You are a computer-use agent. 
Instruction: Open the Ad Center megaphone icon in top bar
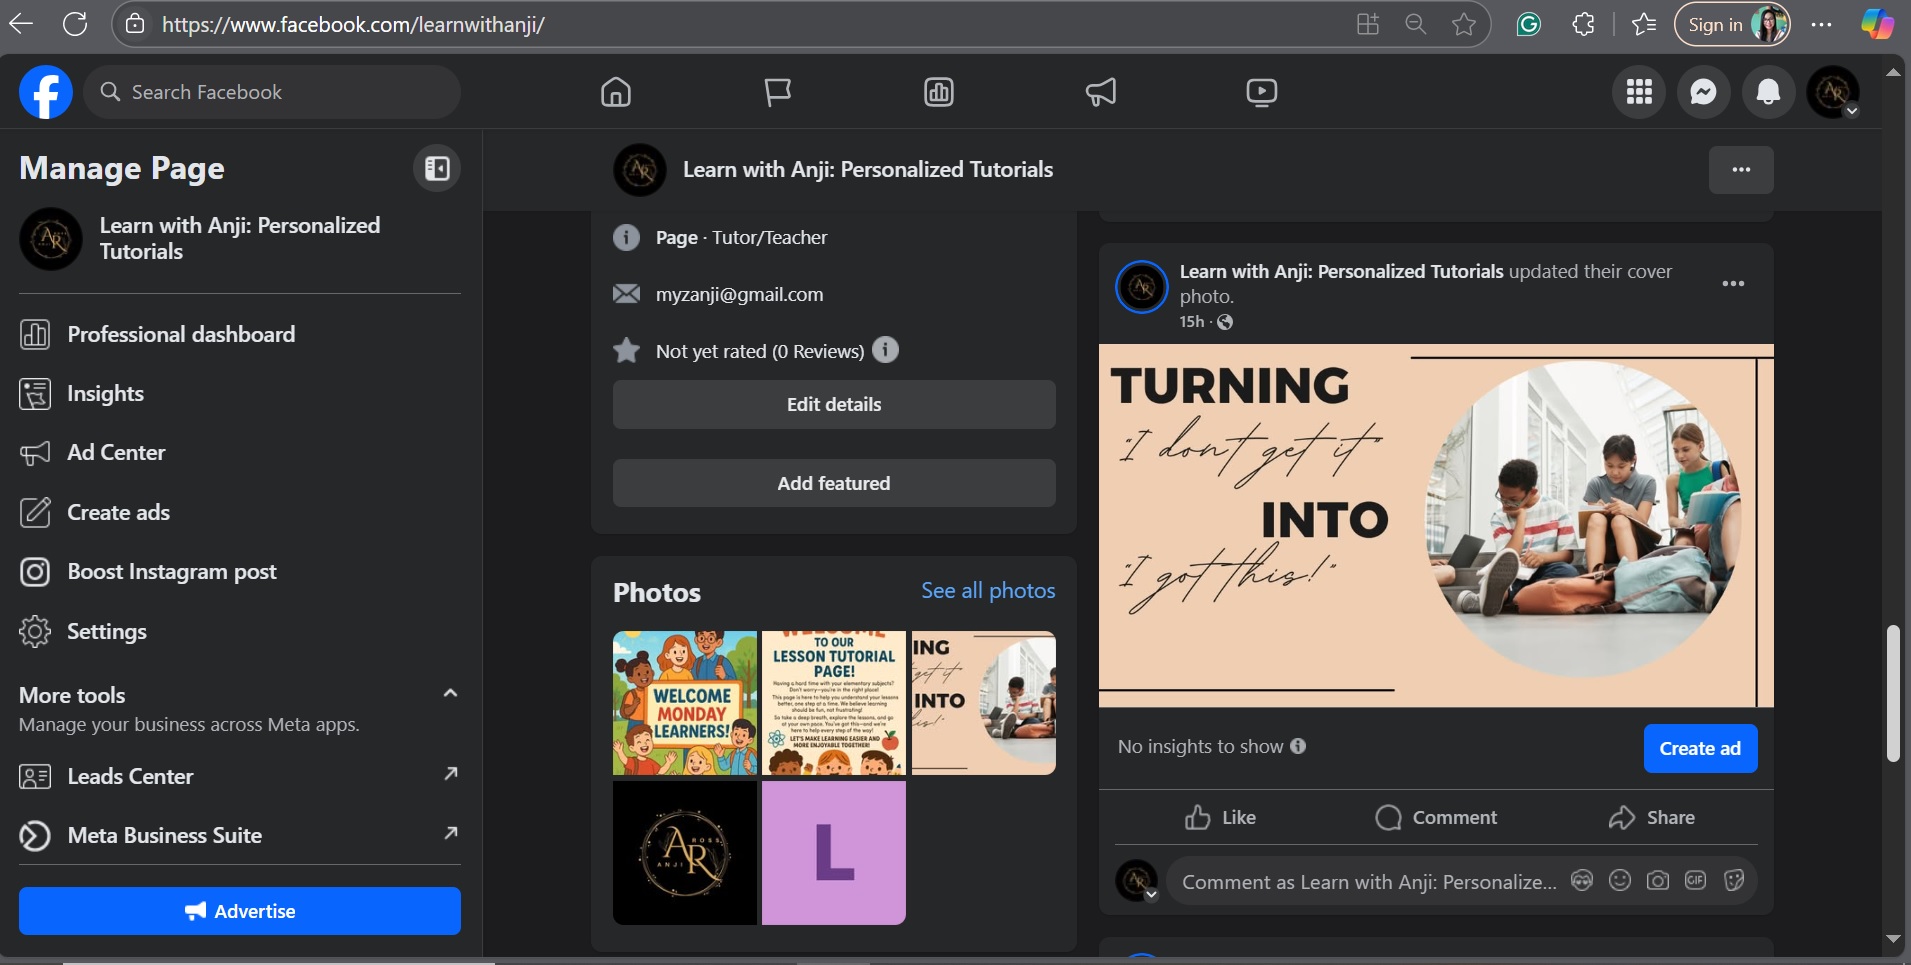[x=1100, y=92]
